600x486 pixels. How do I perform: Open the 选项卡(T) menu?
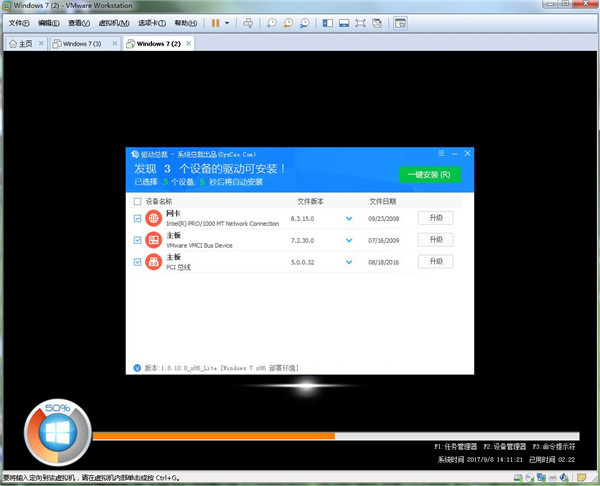click(x=152, y=23)
